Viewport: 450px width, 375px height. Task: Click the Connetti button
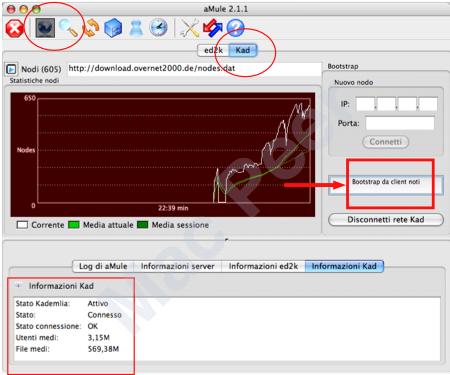385,142
